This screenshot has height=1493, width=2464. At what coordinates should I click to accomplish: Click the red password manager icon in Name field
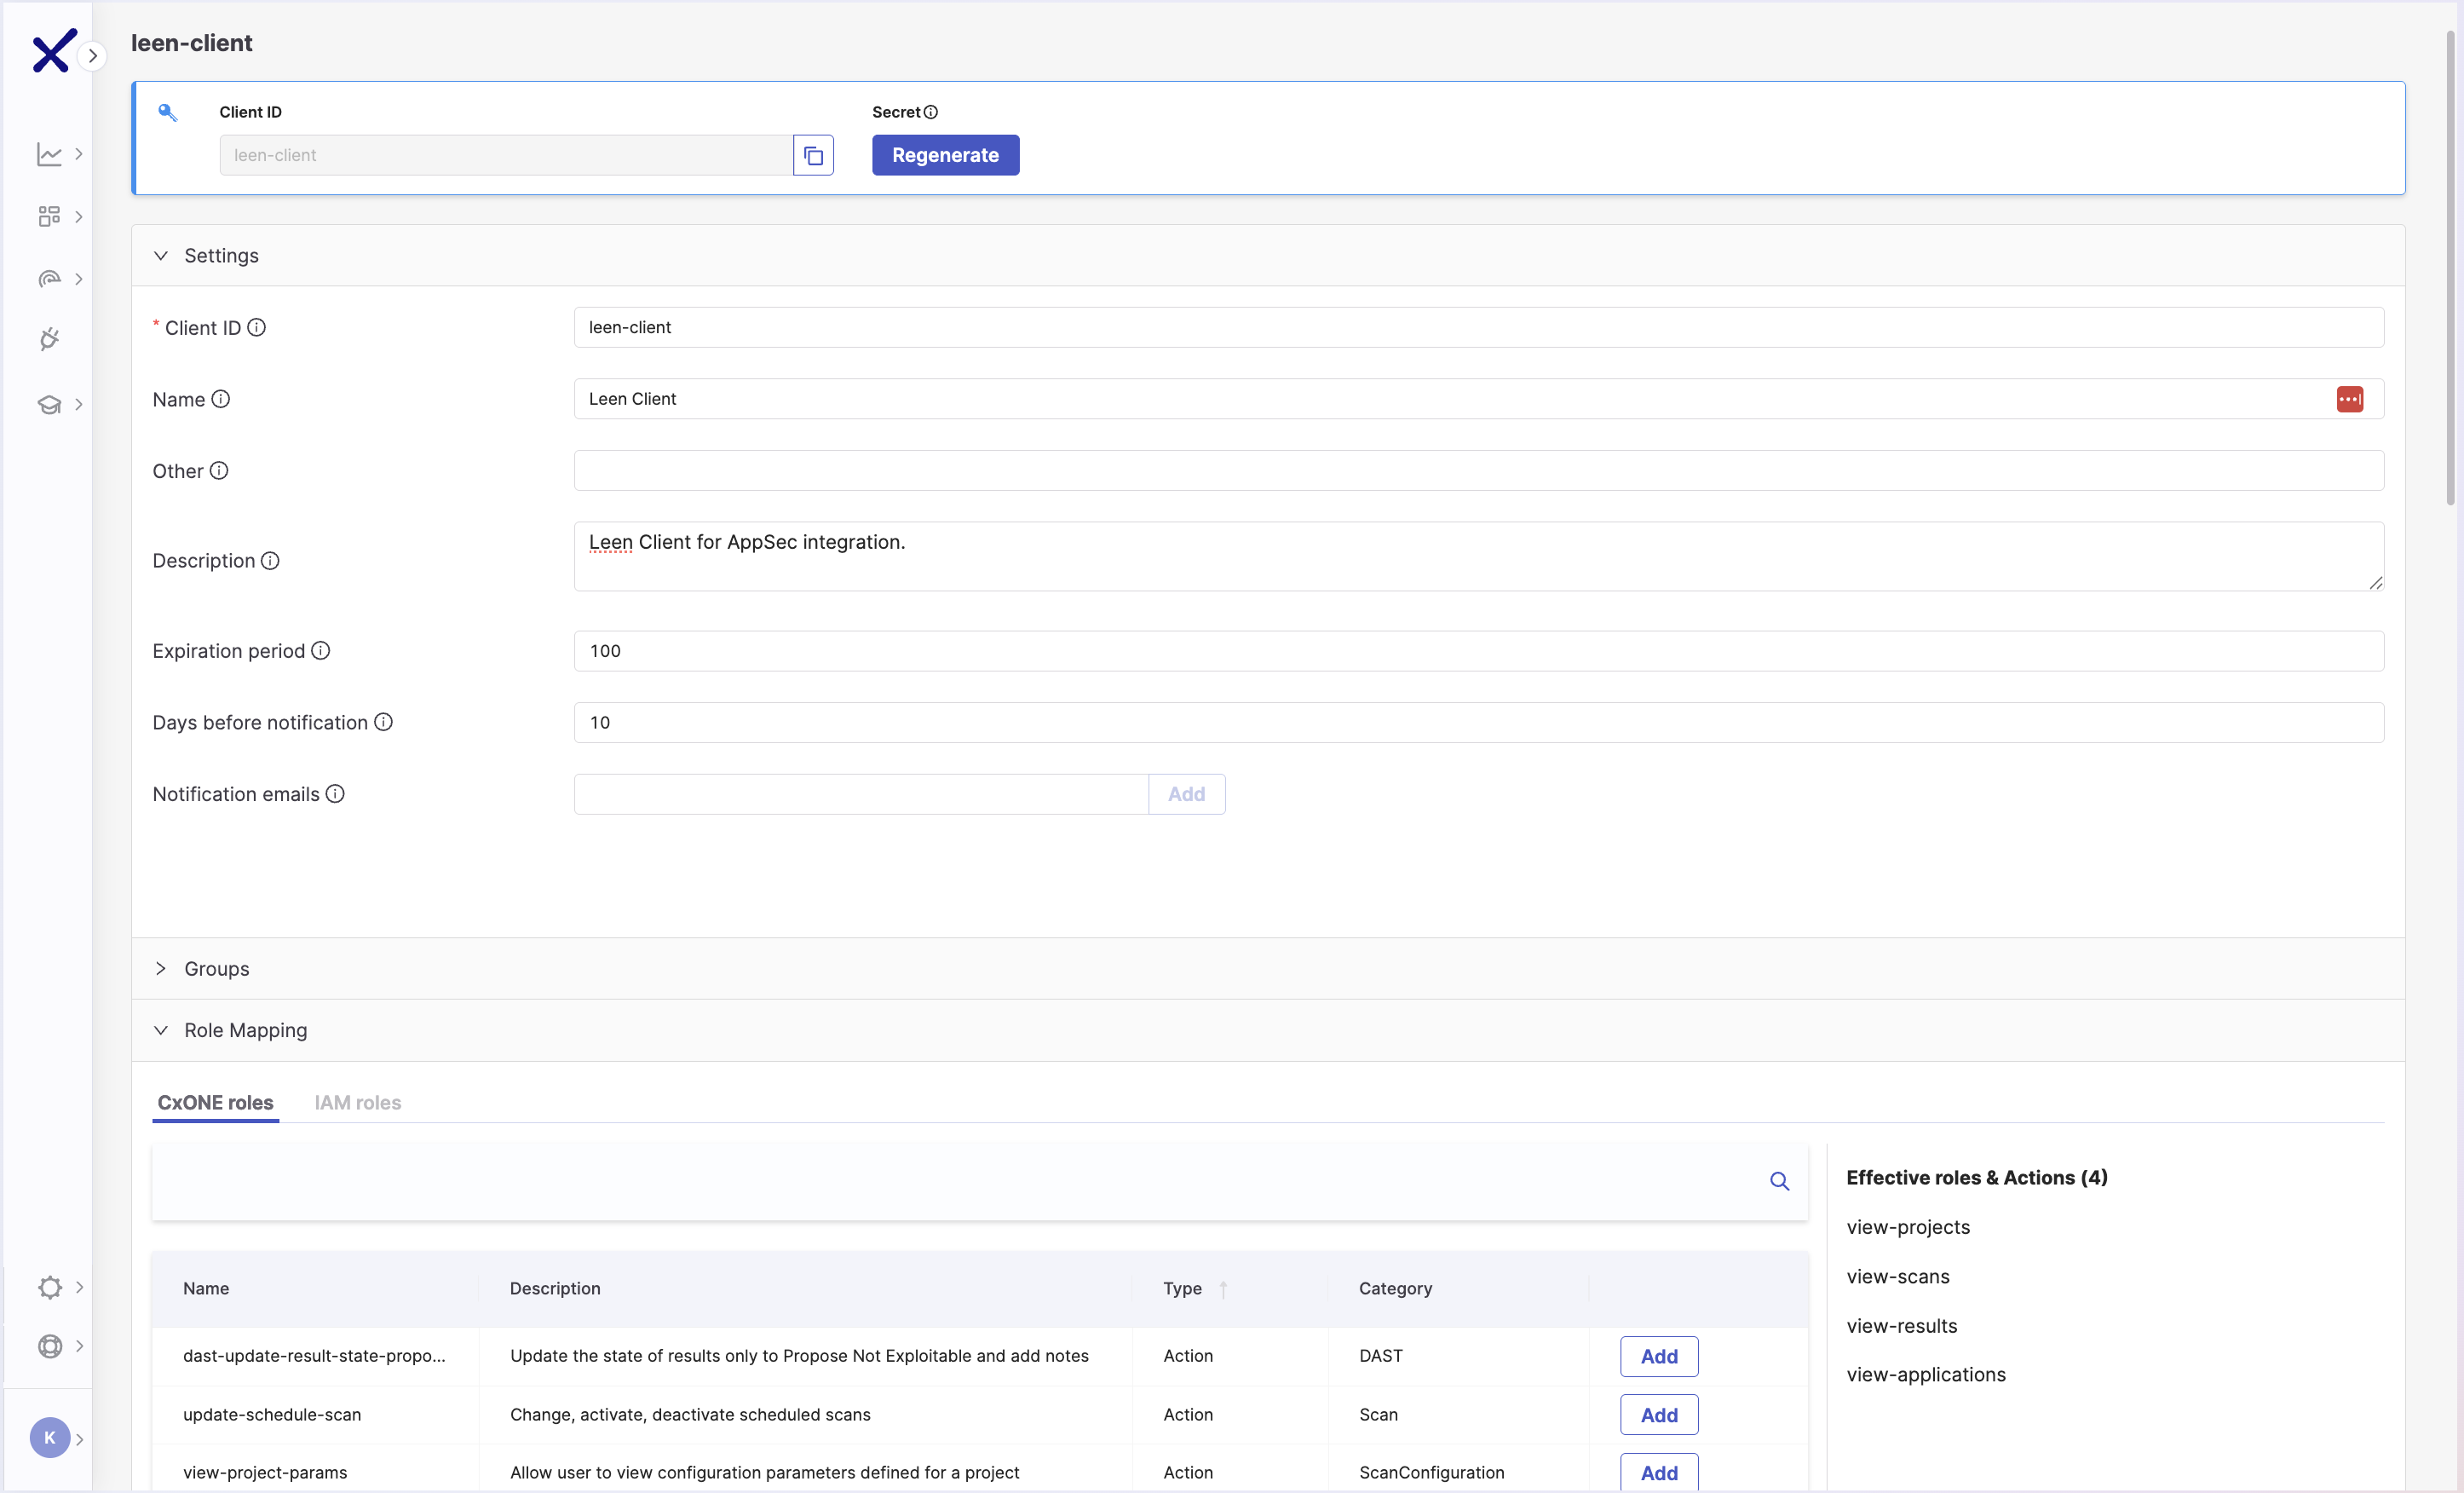coord(2349,399)
